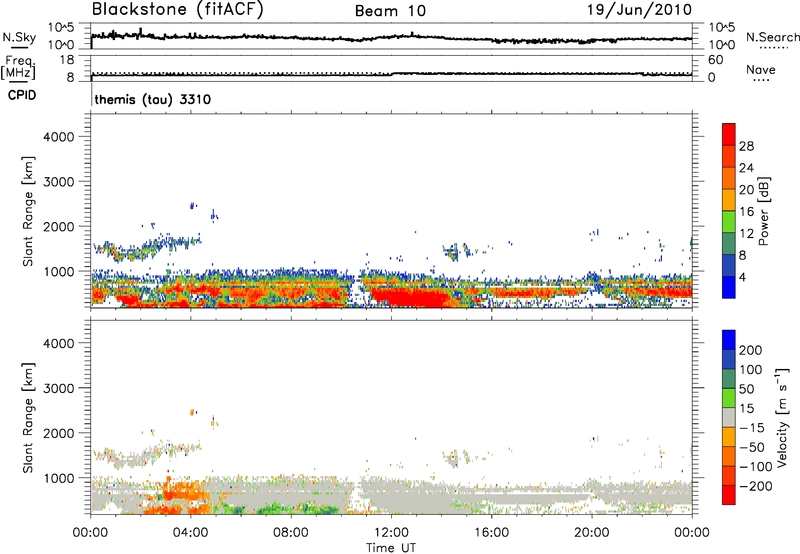The height and width of the screenshot is (554, 800).
Task: Click the Nave legend label
Action: [760, 69]
